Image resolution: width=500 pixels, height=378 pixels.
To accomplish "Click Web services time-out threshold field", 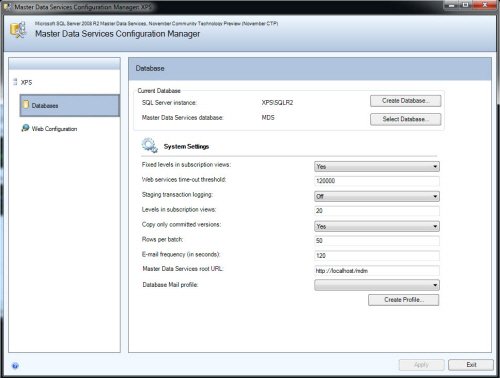I will (x=377, y=181).
